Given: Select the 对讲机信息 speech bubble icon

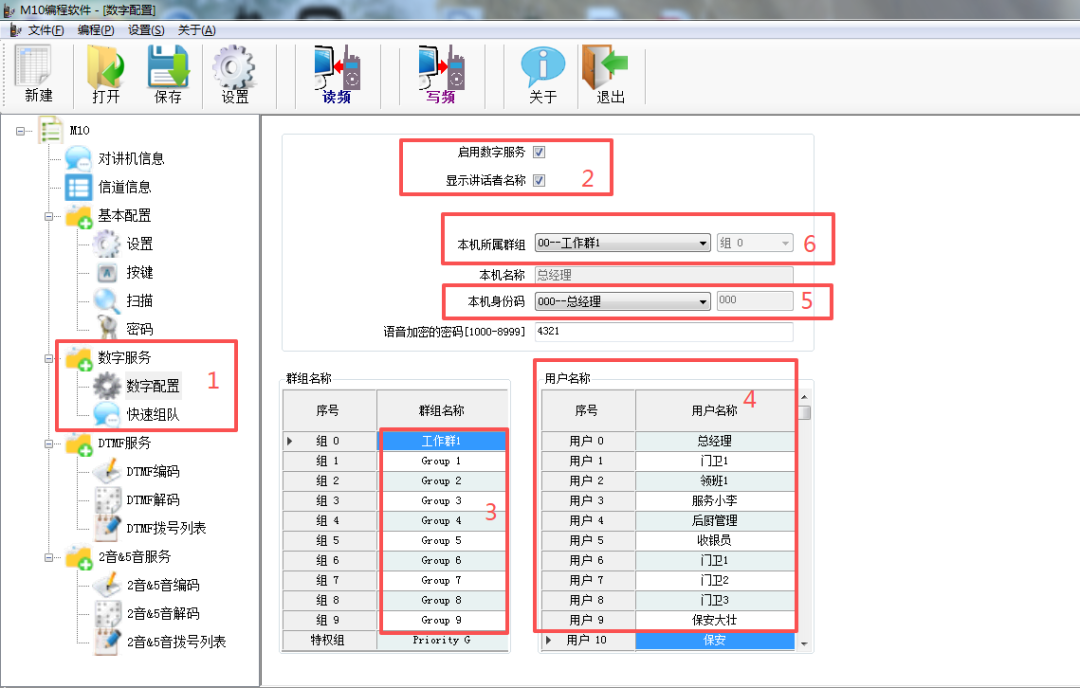Looking at the screenshot, I should pyautogui.click(x=78, y=158).
